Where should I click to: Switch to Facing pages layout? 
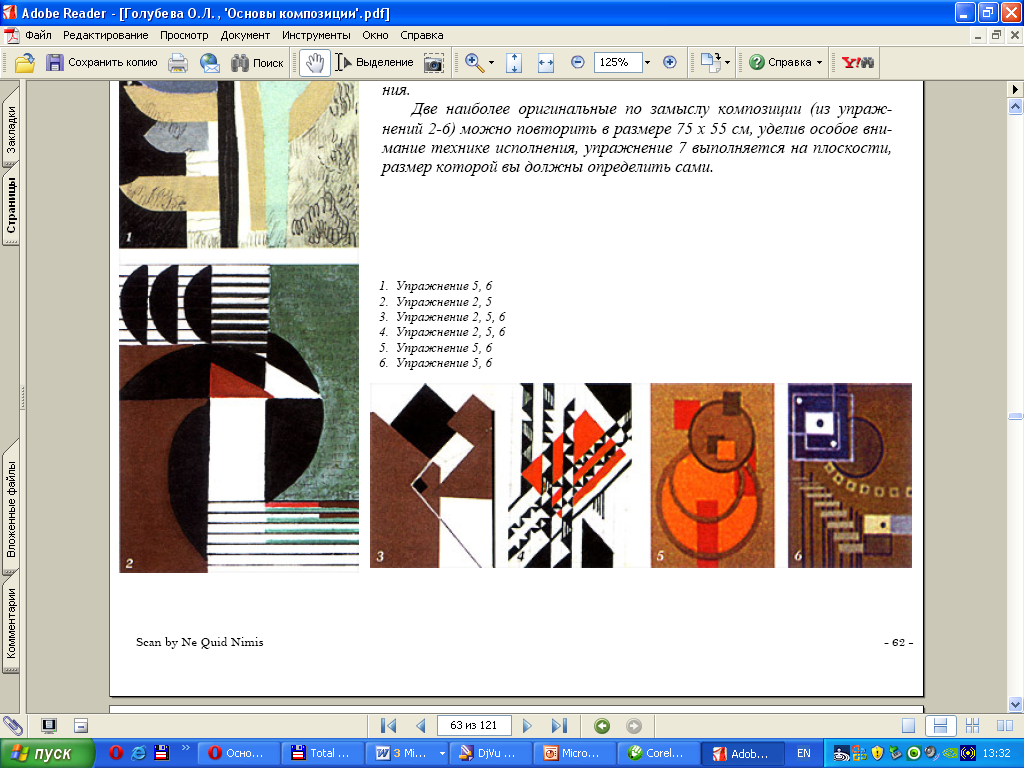click(1005, 726)
